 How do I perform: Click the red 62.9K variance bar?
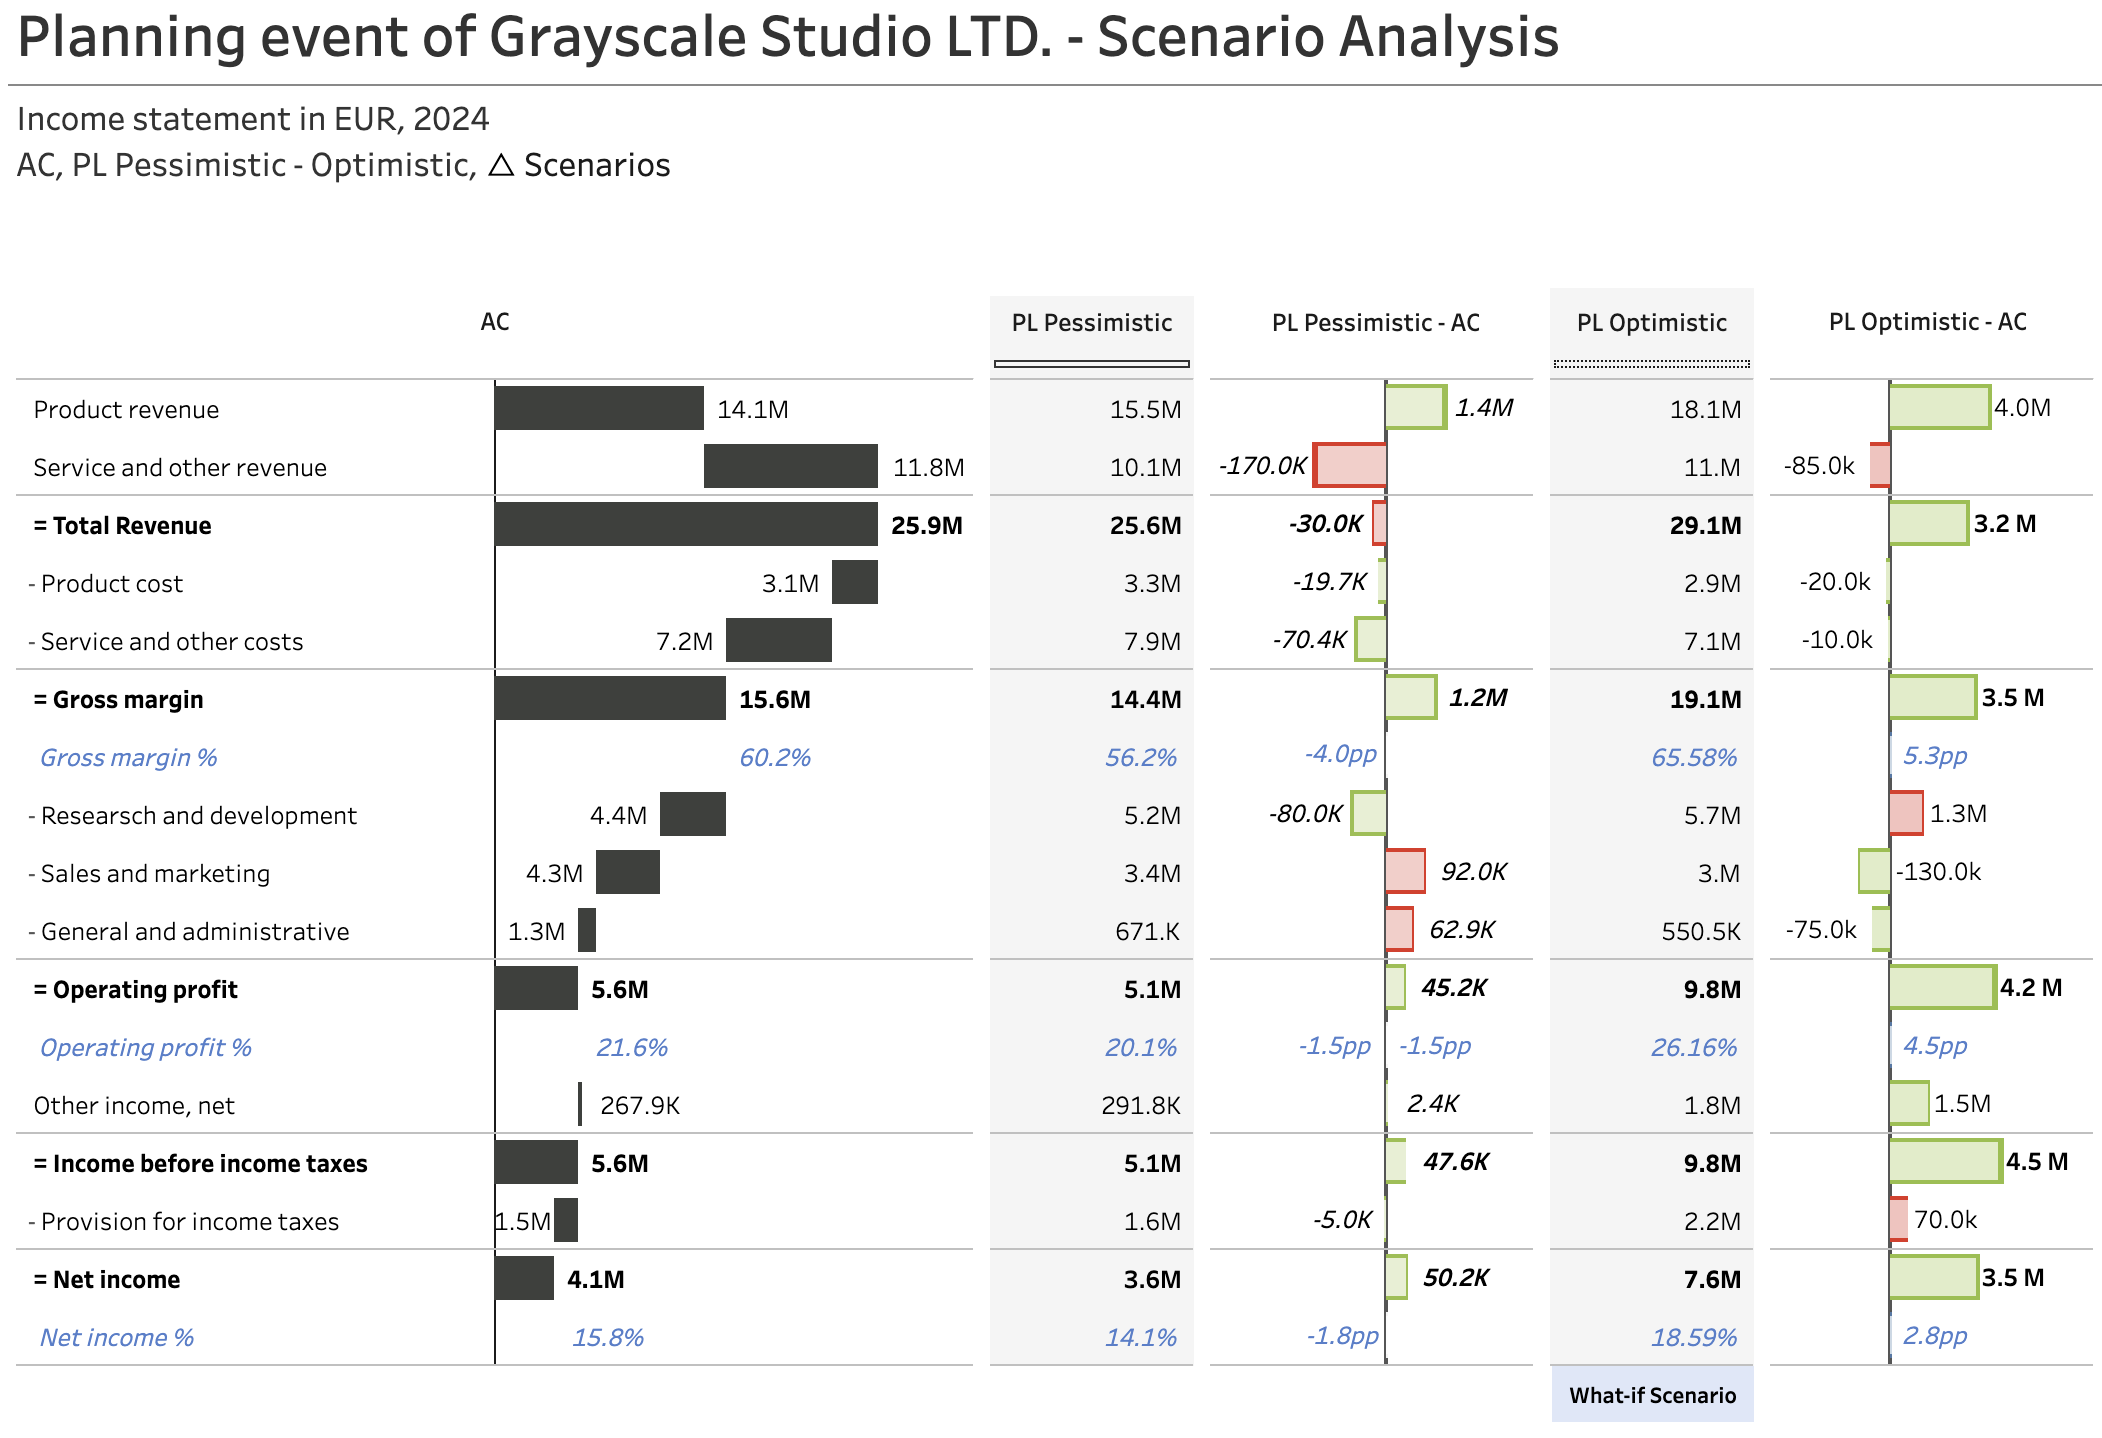pos(1400,929)
